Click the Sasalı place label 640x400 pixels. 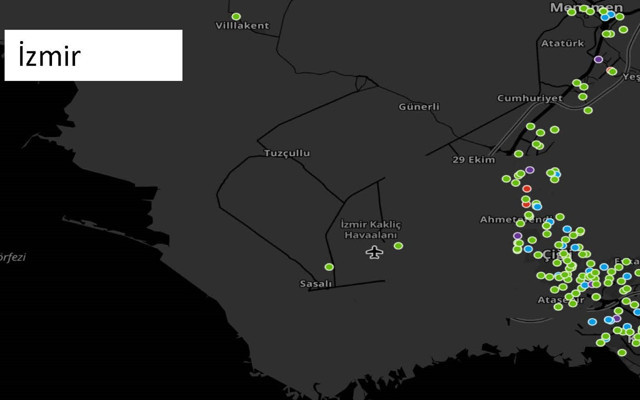tap(316, 284)
